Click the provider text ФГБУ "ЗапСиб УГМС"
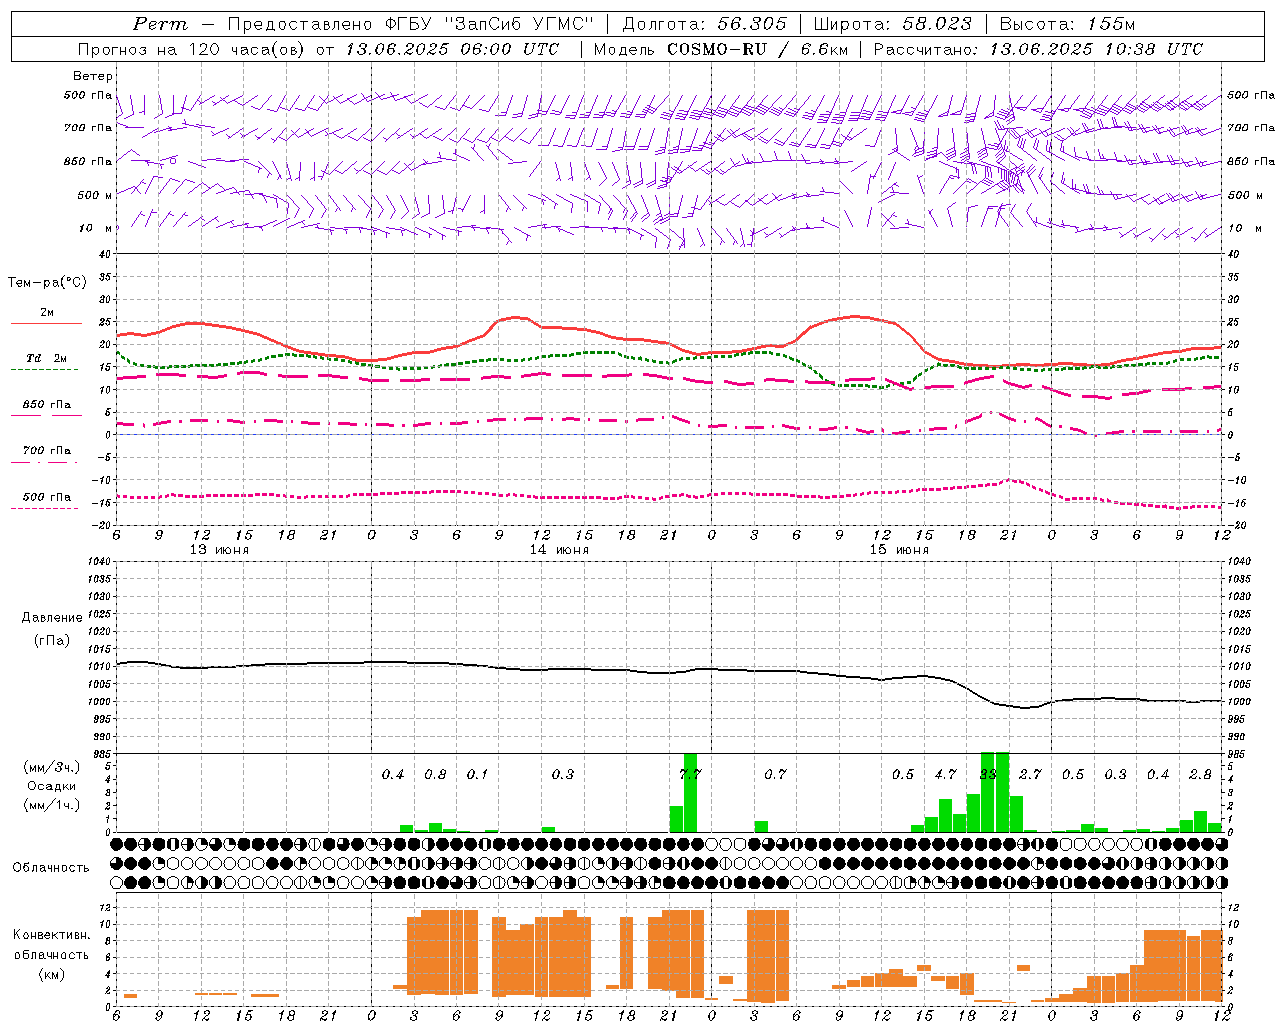 coord(489,24)
